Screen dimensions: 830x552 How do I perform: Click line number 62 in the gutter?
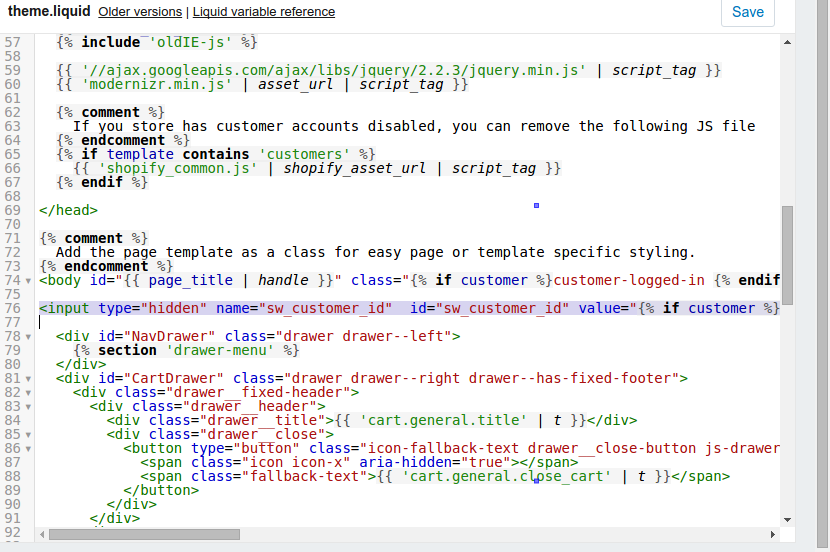[13, 113]
